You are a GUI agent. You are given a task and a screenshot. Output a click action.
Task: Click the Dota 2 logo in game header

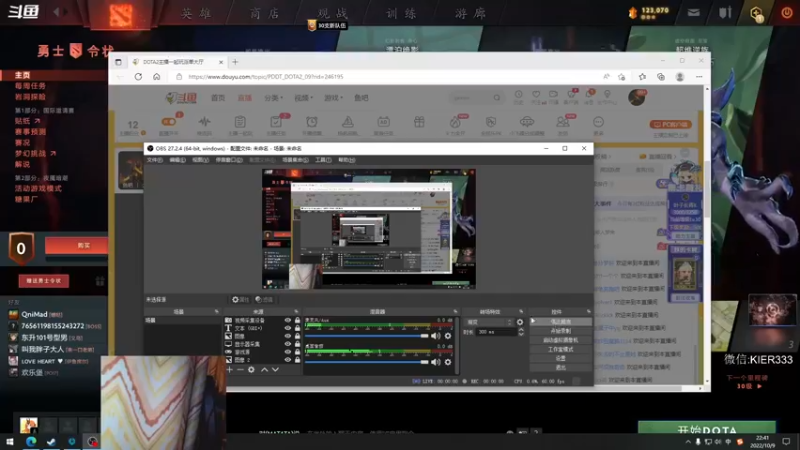[120, 15]
